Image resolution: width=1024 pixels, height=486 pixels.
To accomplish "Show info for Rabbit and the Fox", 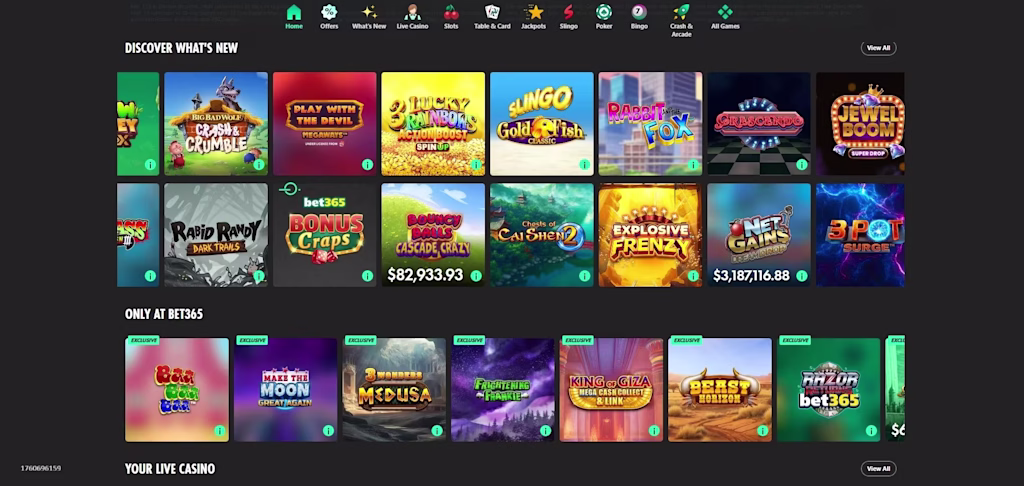I will (x=693, y=165).
